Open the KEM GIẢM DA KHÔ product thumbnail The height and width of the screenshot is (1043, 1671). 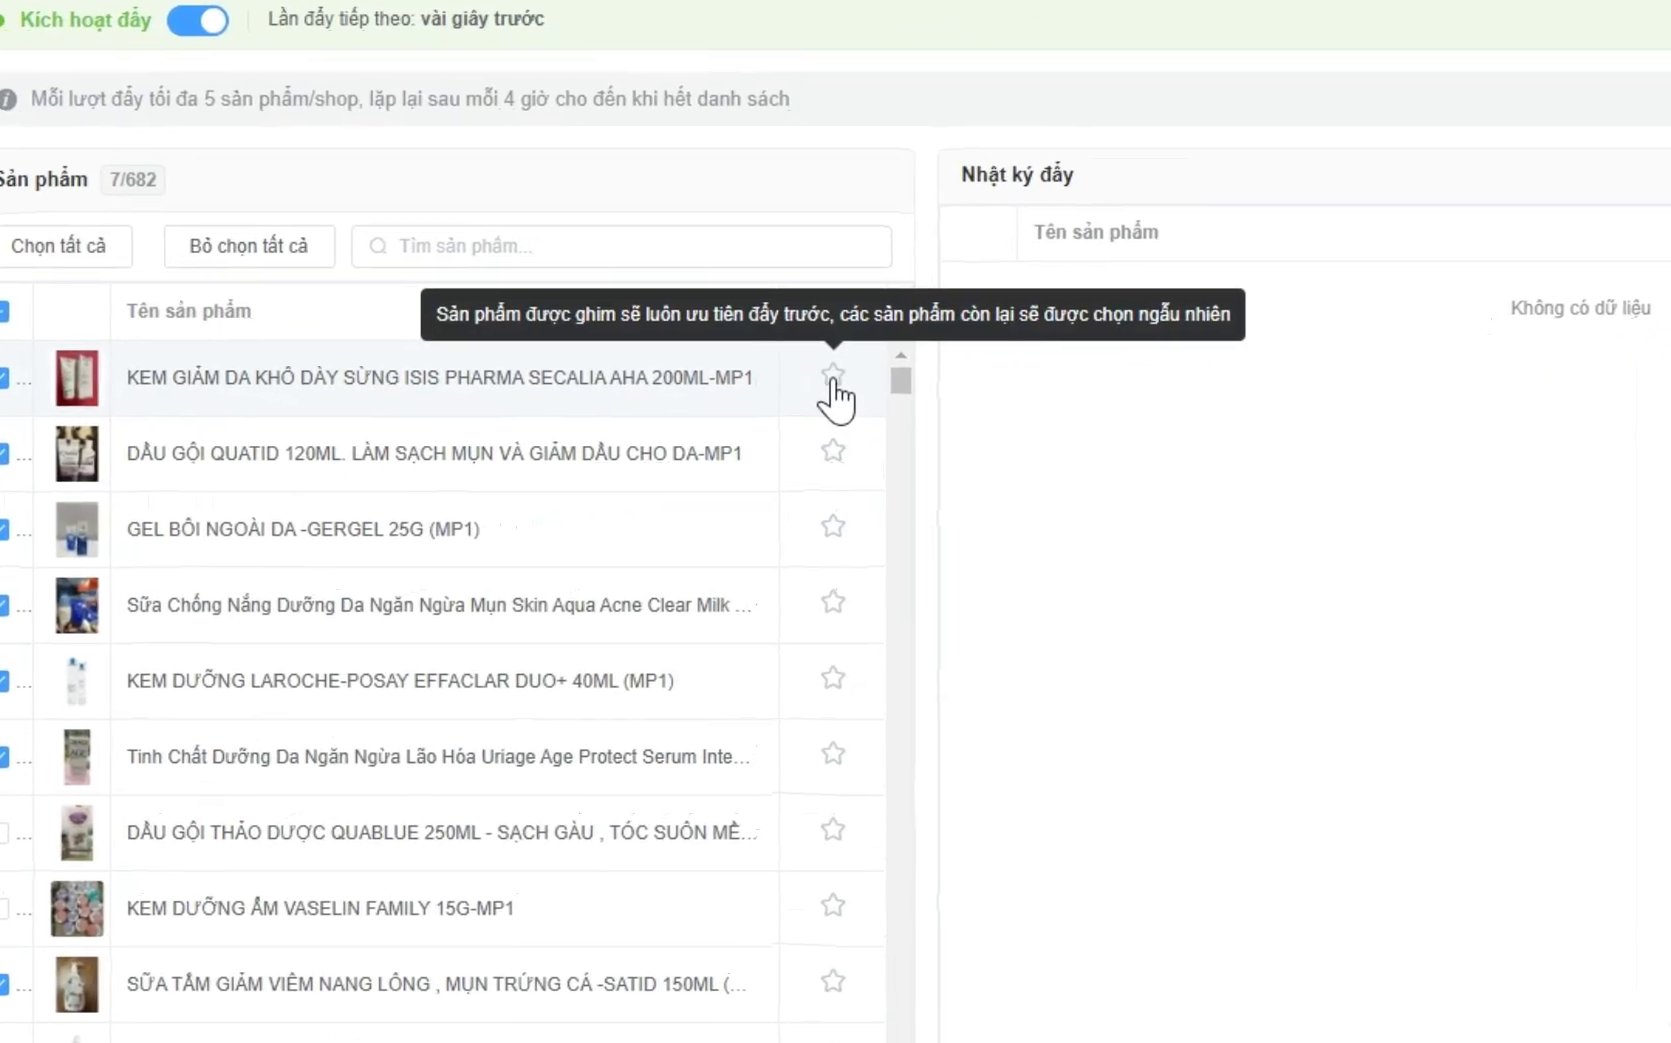coord(77,378)
